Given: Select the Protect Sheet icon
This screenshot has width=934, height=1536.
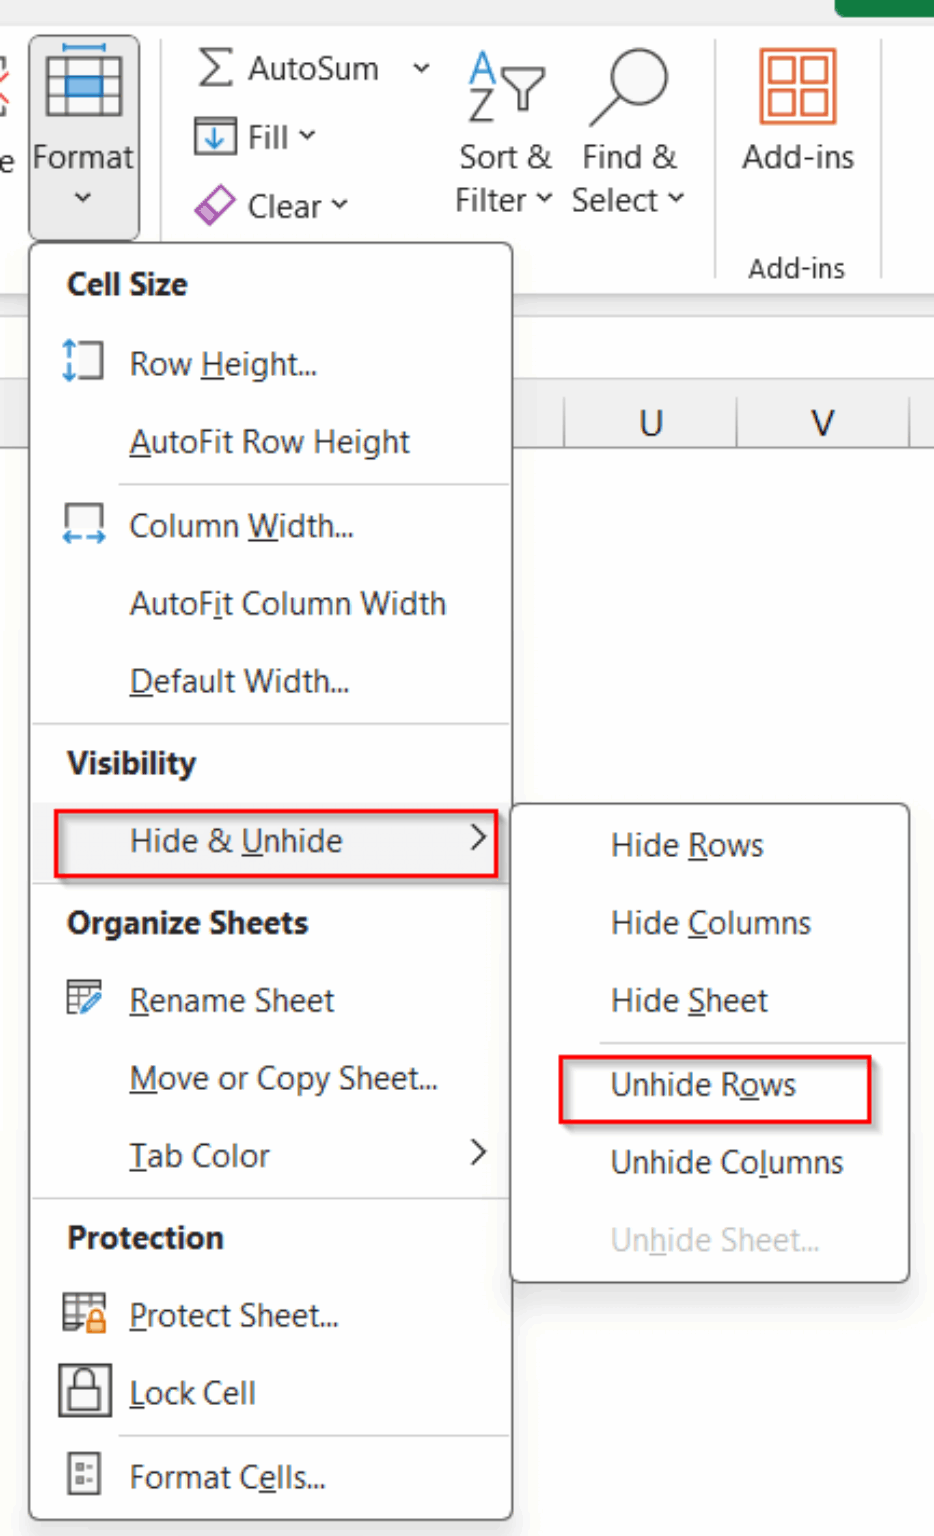Looking at the screenshot, I should pos(82,1315).
